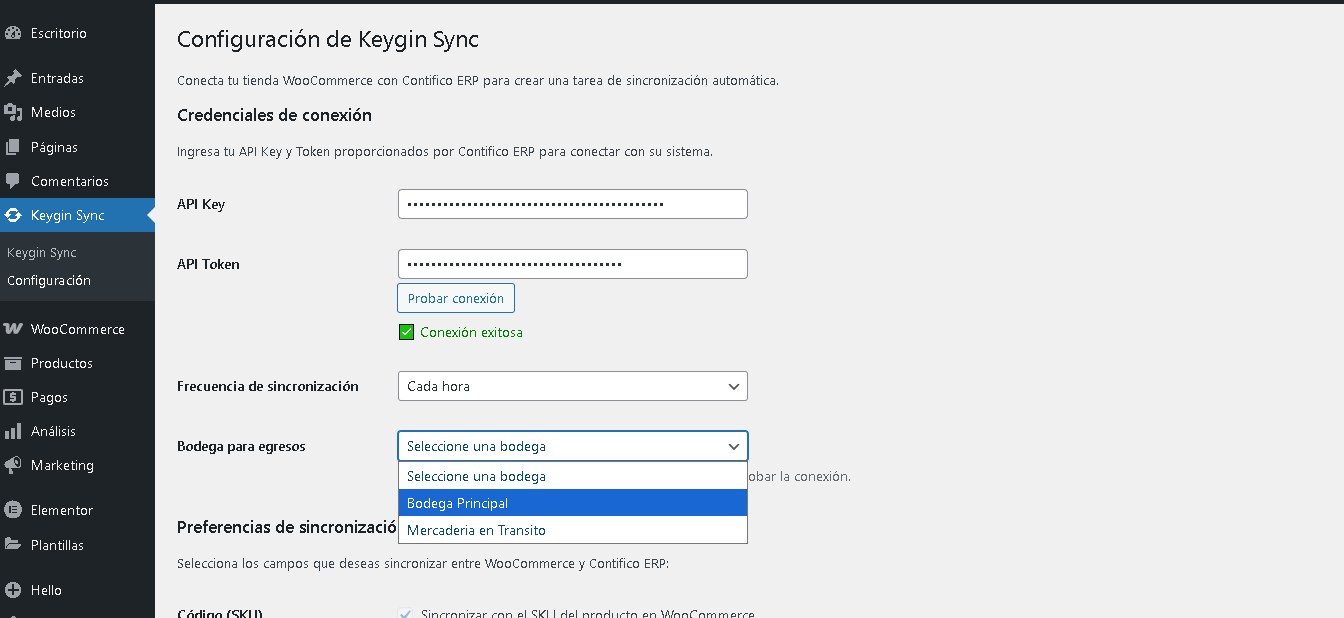Click the Medios media icon

pos(13,112)
